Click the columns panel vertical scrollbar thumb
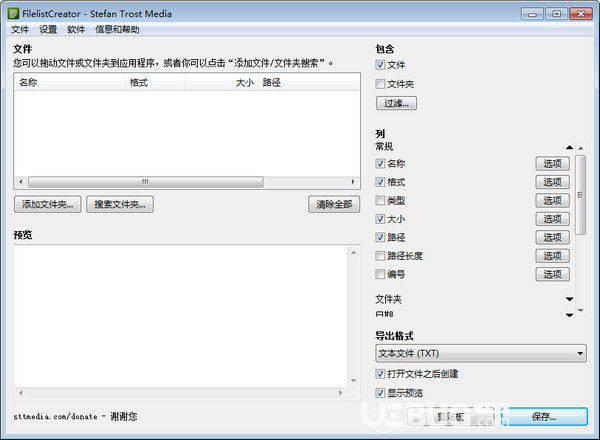 (580, 195)
